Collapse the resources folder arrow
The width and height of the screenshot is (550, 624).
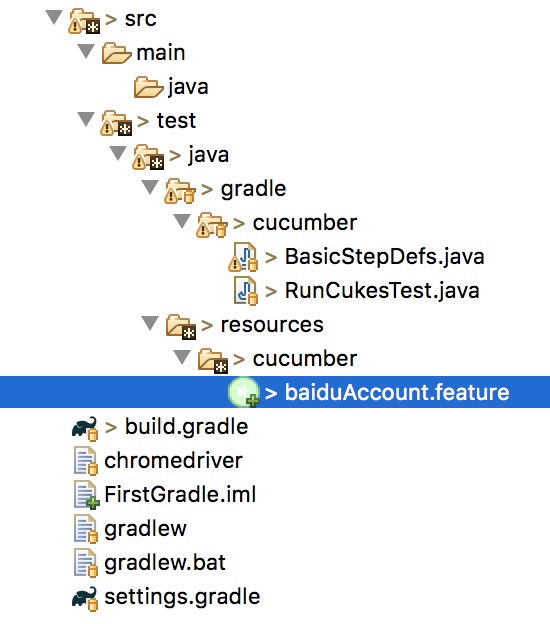[150, 323]
